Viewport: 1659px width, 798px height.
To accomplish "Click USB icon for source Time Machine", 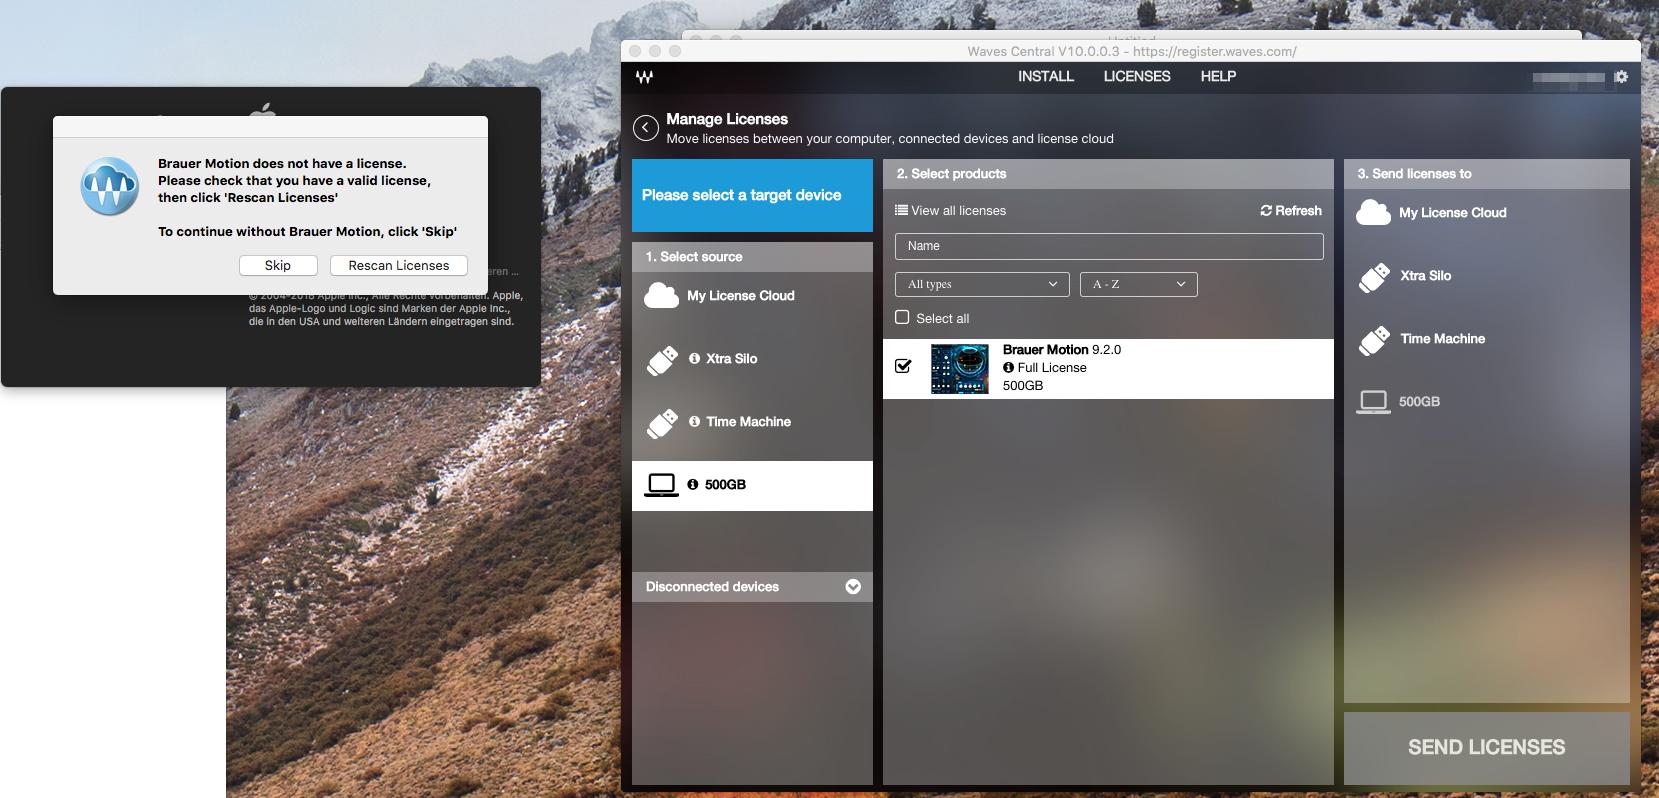I will pos(662,423).
